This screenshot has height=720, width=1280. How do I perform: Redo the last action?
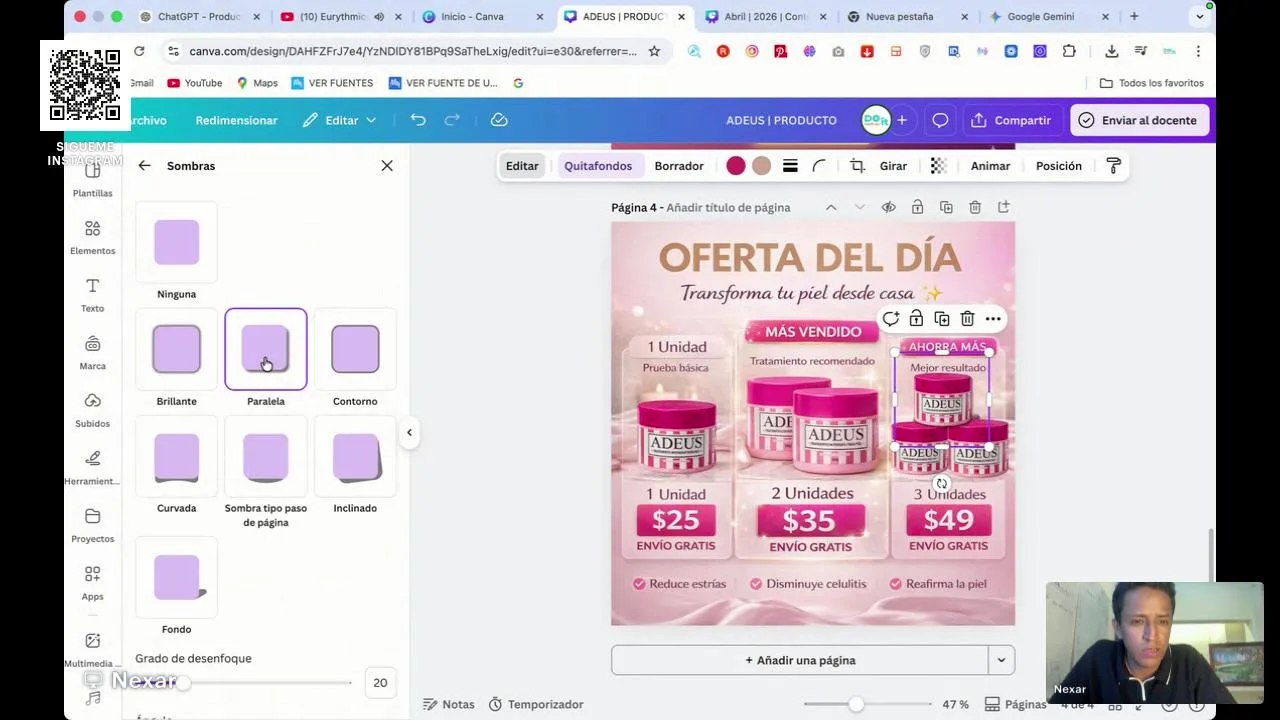(x=452, y=120)
